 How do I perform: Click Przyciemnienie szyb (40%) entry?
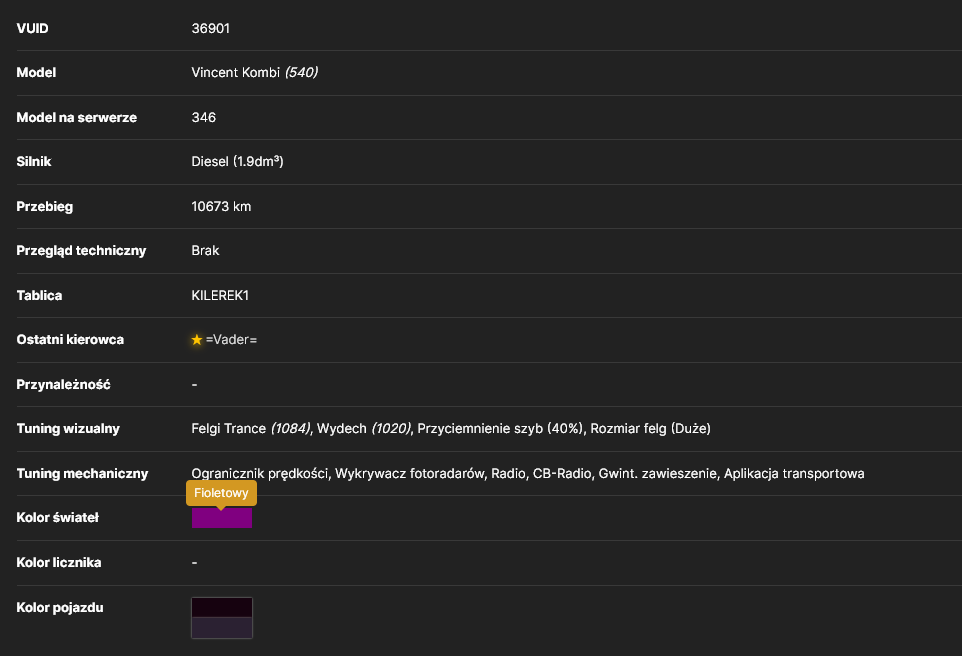[x=500, y=428]
